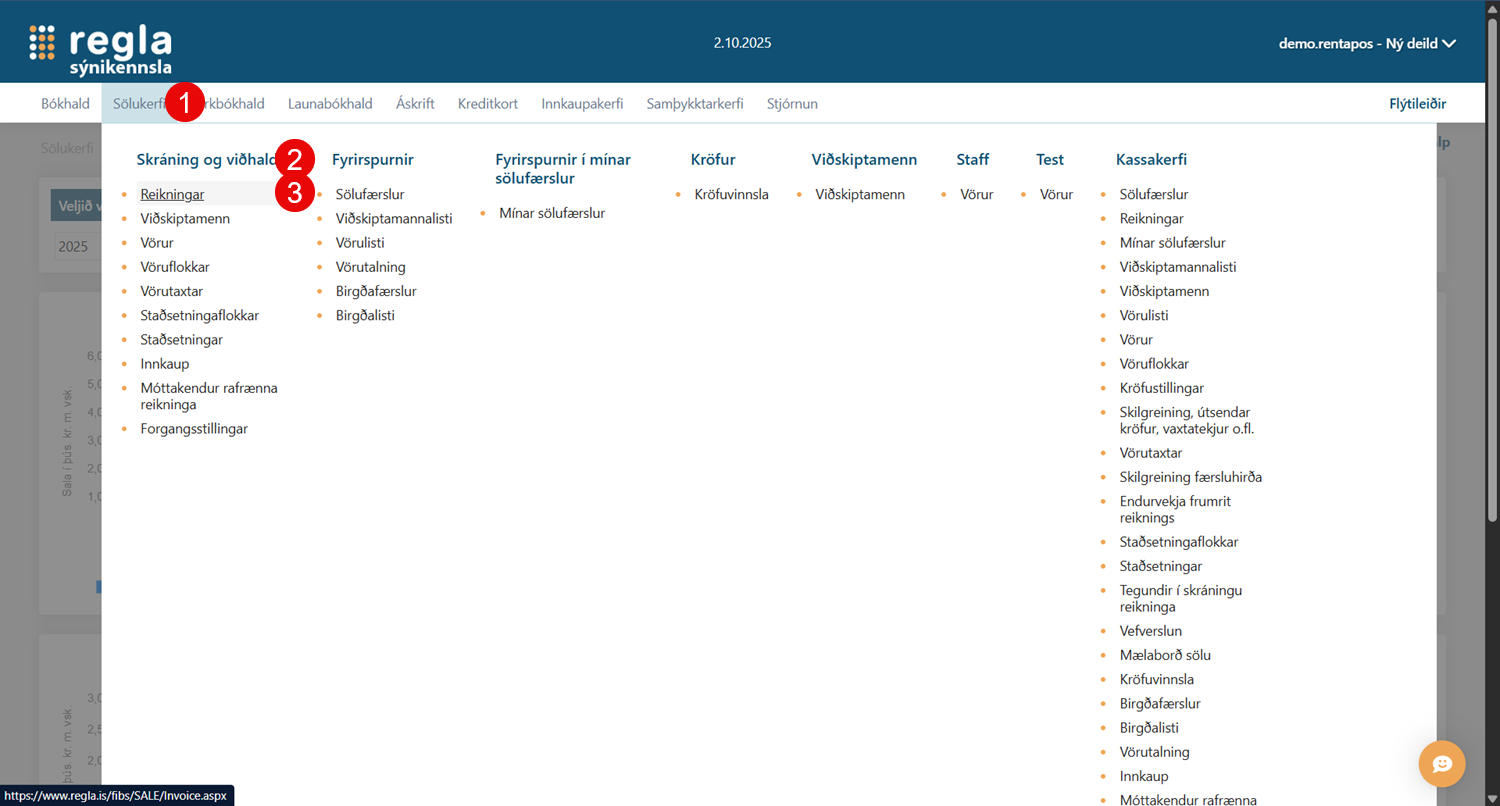This screenshot has height=806, width=1500.
Task: Open Sölufærslur under Fyrirspurnir
Action: click(370, 195)
